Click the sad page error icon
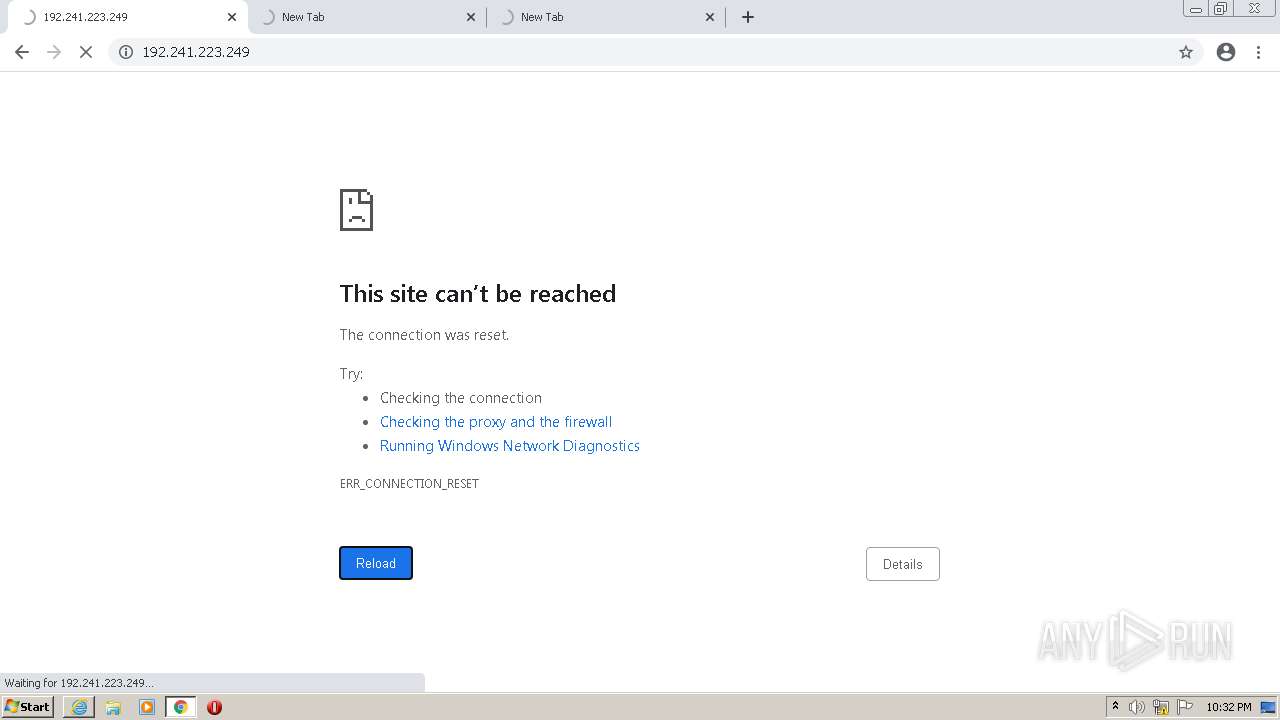This screenshot has height=720, width=1280. (x=356, y=210)
